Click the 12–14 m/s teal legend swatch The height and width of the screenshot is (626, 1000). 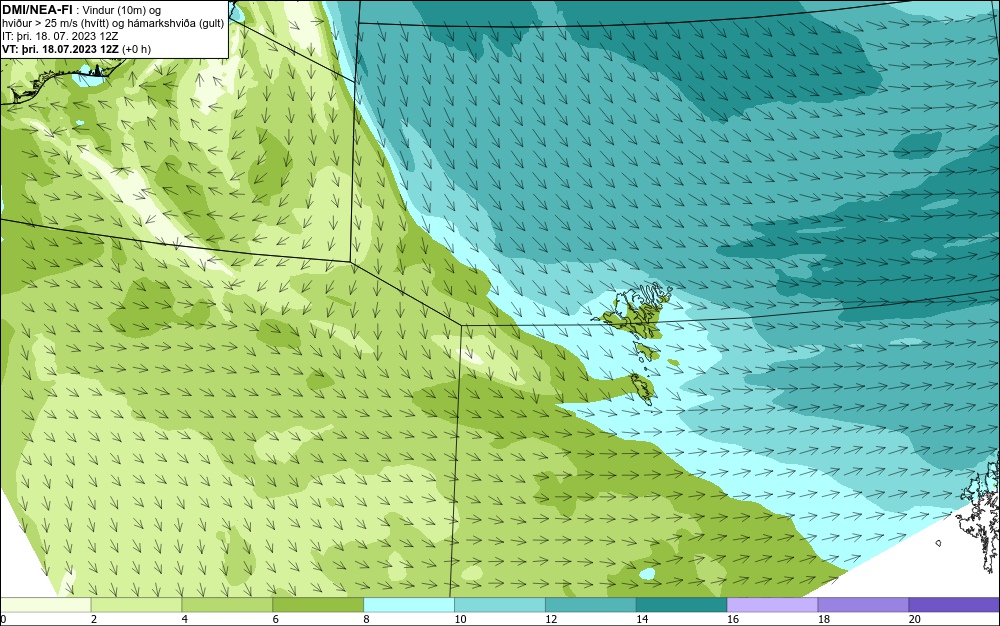[591, 604]
